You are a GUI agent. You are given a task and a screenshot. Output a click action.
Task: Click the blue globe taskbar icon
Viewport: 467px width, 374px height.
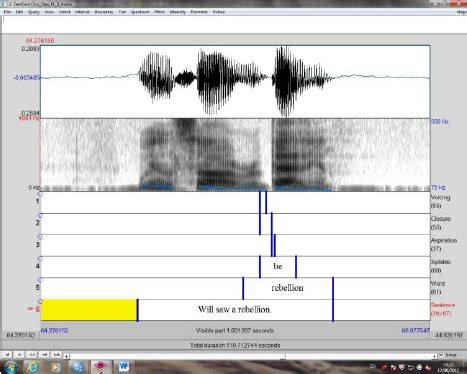[78, 367]
